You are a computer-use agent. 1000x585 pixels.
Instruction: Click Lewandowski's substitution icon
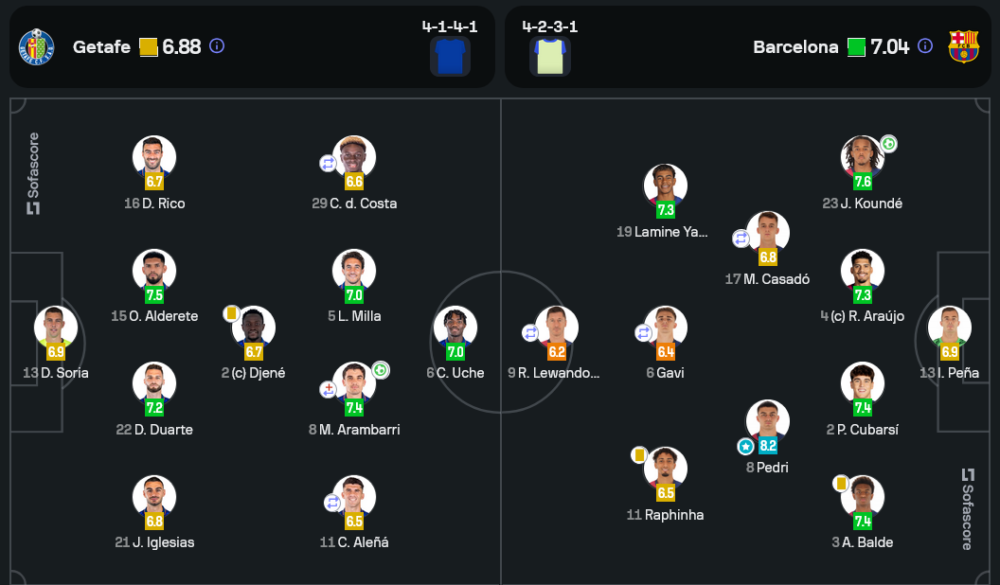click(x=531, y=333)
